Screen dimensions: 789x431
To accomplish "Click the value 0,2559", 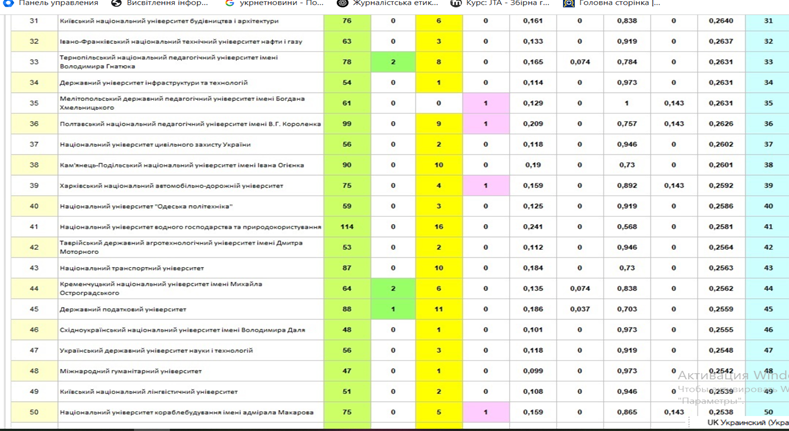I will [x=721, y=309].
